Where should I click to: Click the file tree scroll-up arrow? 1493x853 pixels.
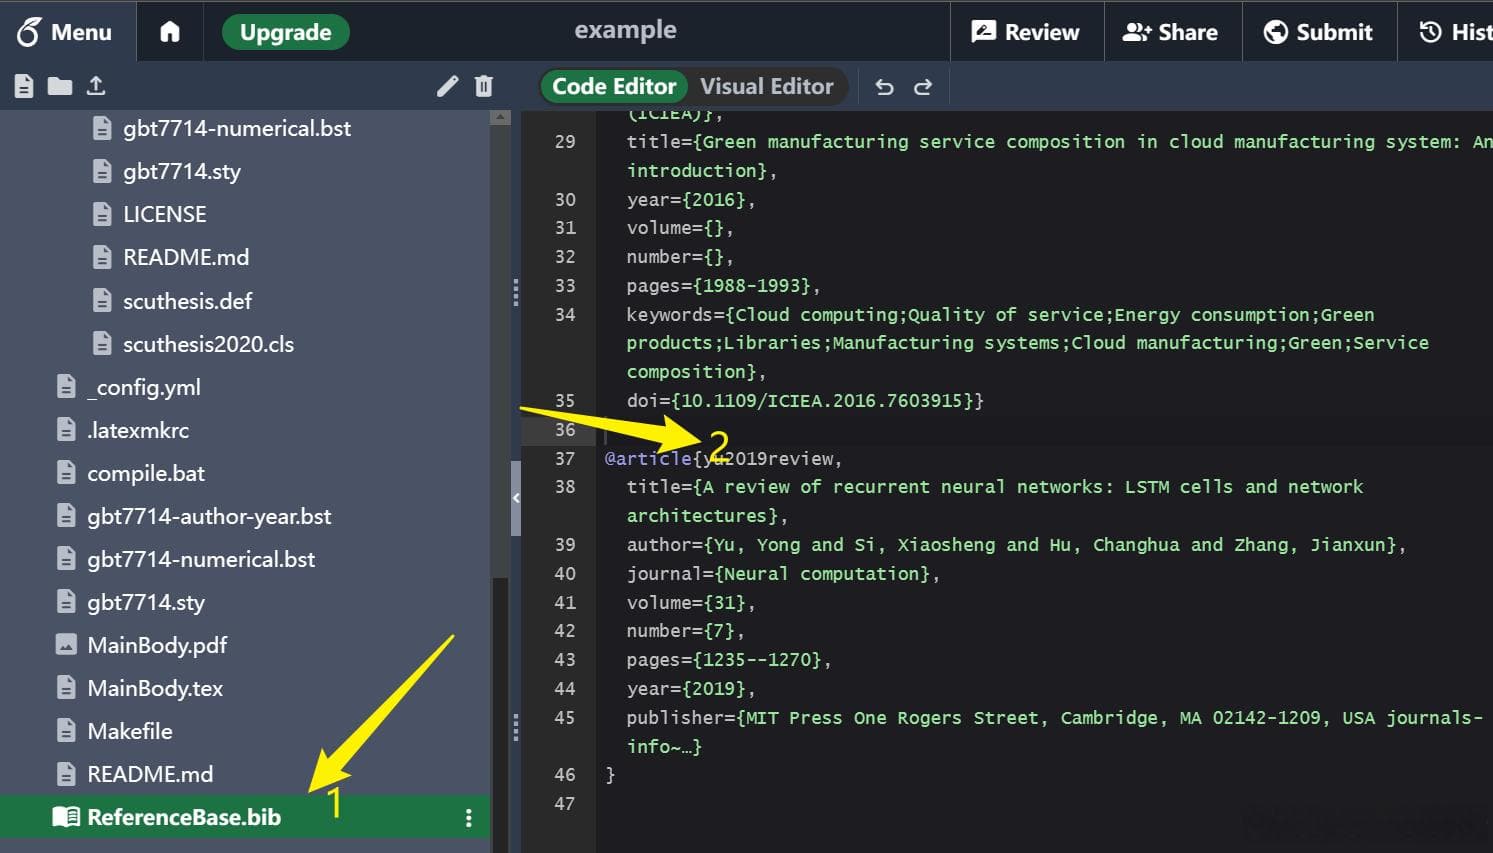(500, 117)
